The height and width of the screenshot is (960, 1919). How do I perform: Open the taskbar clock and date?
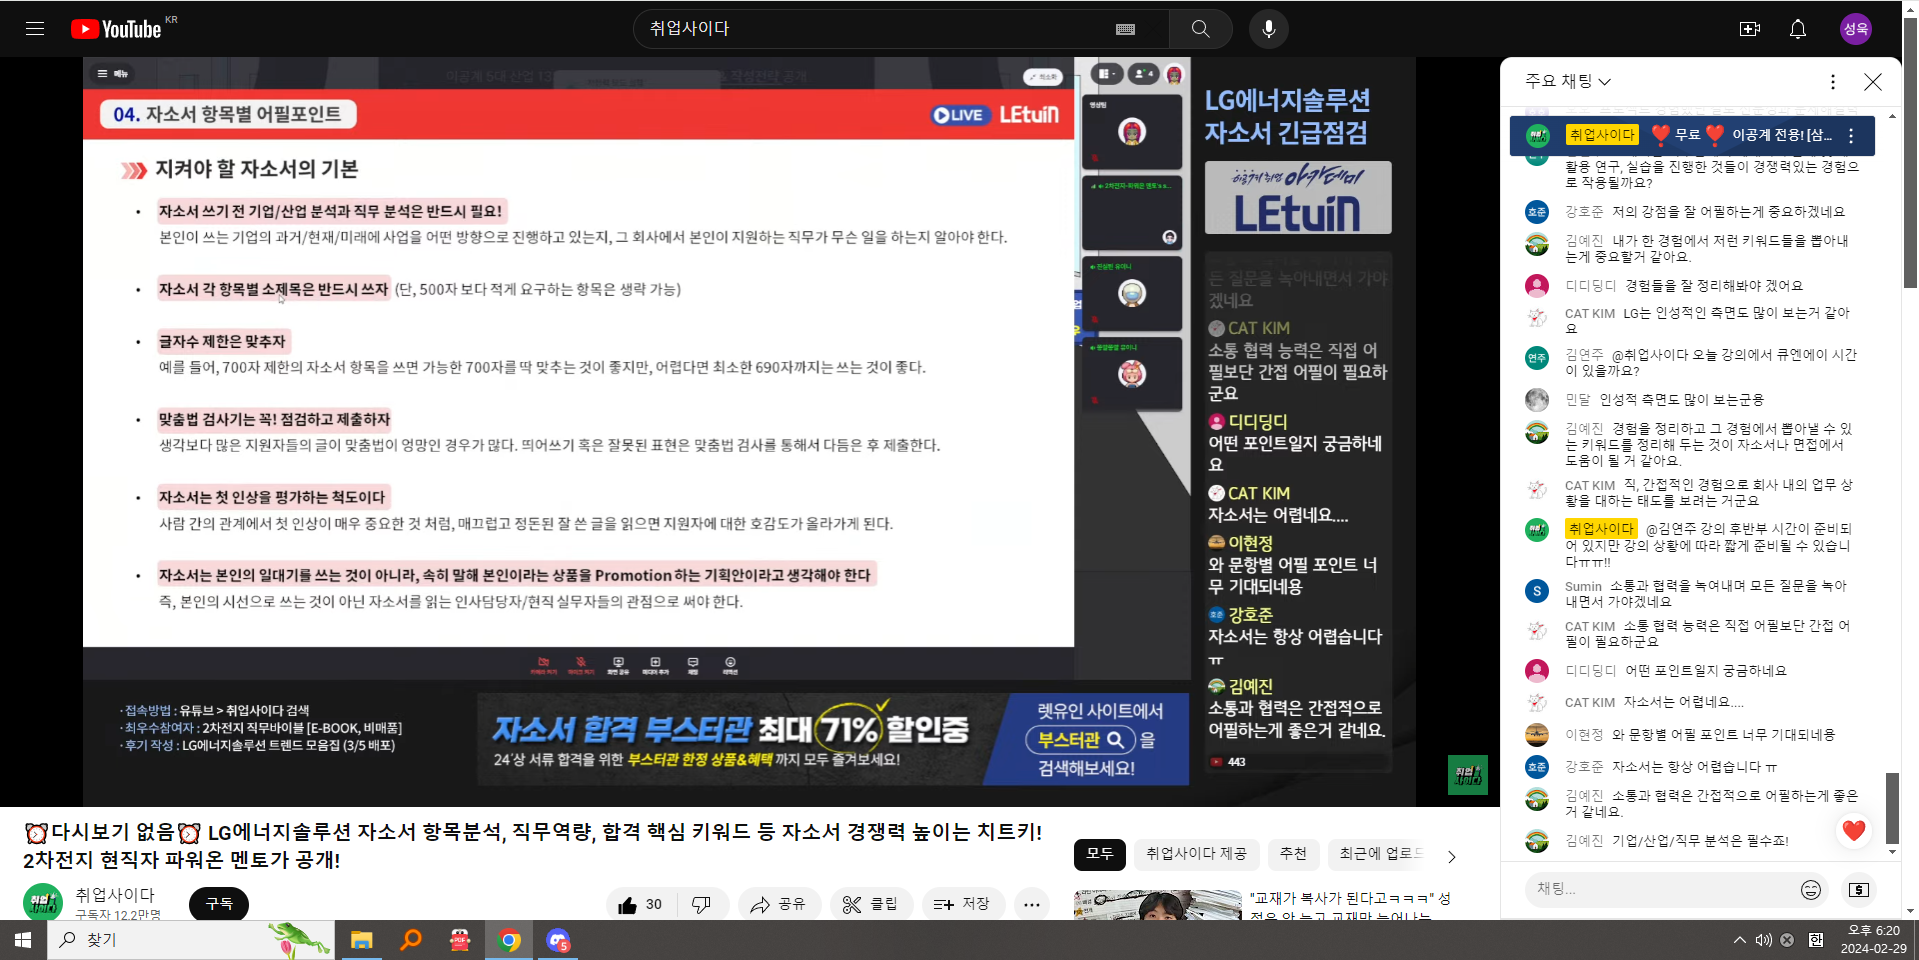coord(1873,940)
